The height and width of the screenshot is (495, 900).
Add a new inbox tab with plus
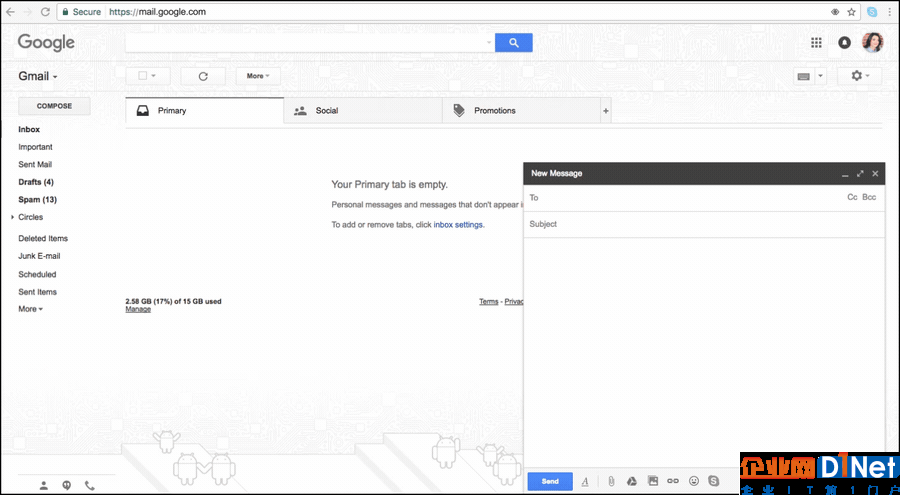tap(606, 111)
